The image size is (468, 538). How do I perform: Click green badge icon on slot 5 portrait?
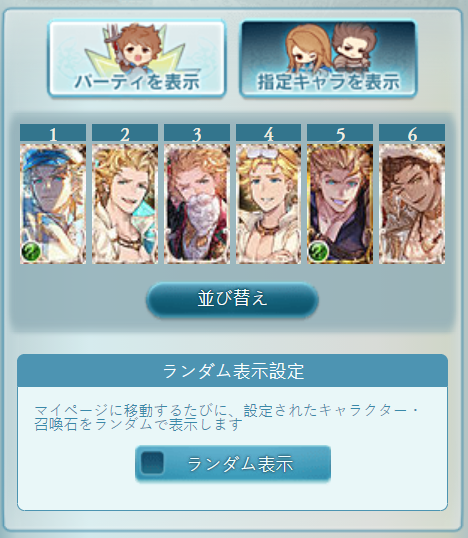tap(318, 252)
